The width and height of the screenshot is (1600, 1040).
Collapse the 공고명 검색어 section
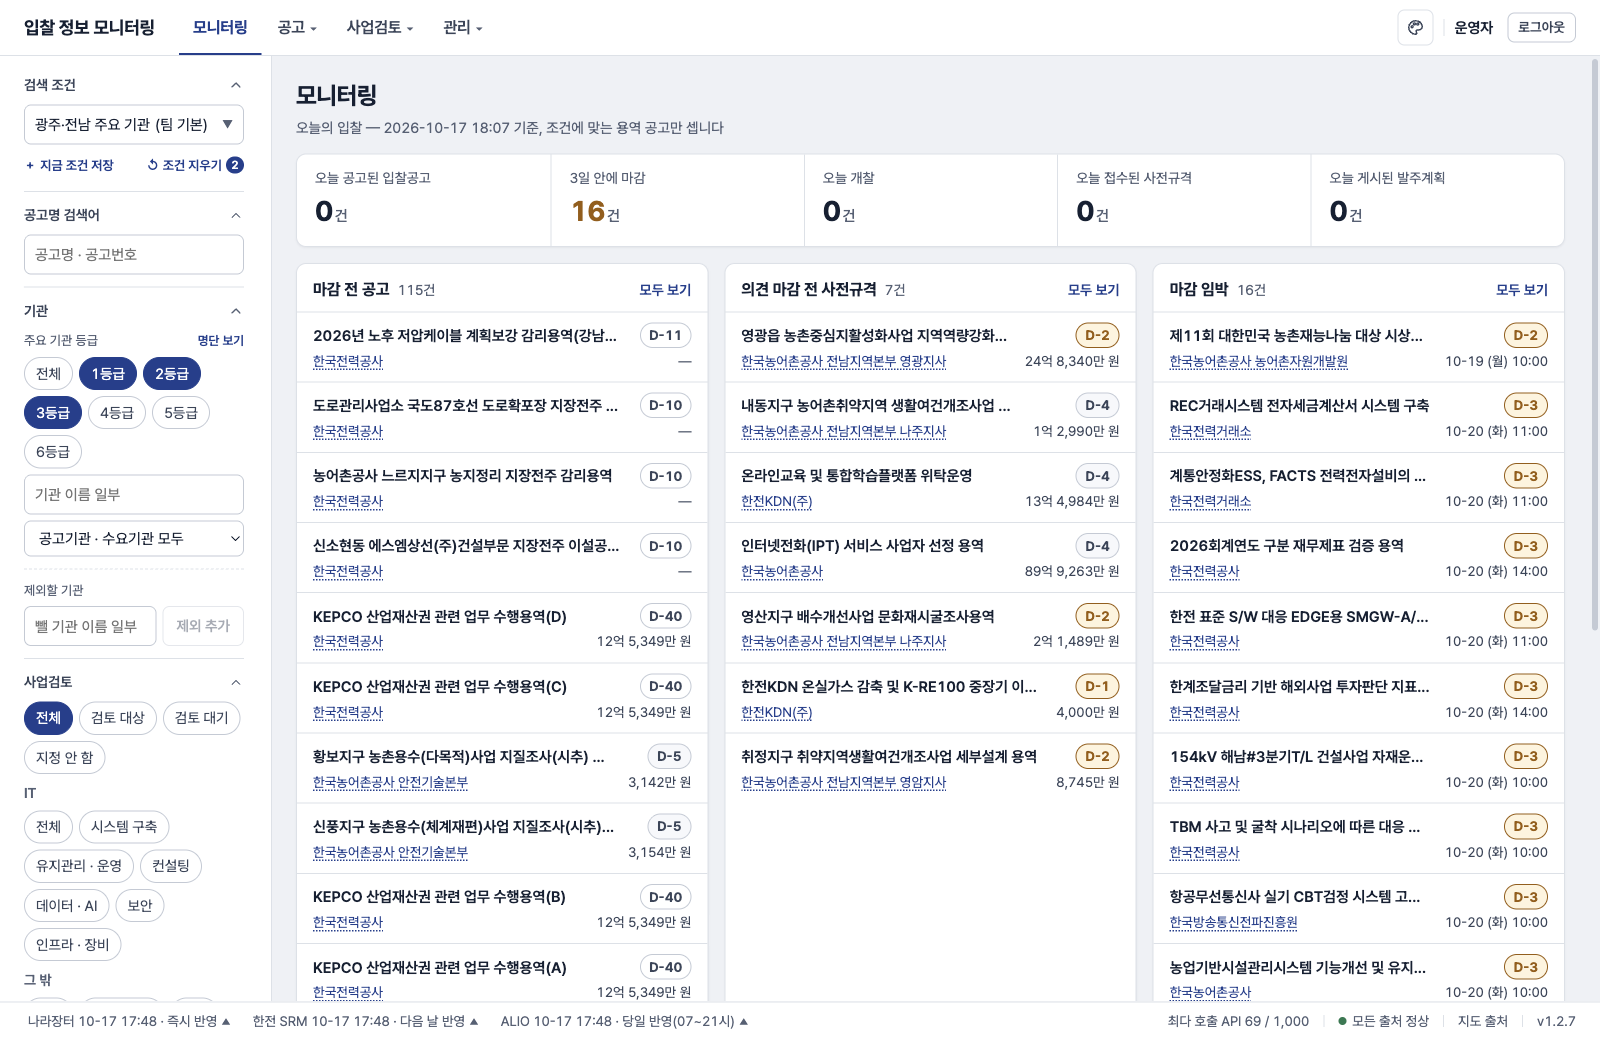tap(236, 215)
